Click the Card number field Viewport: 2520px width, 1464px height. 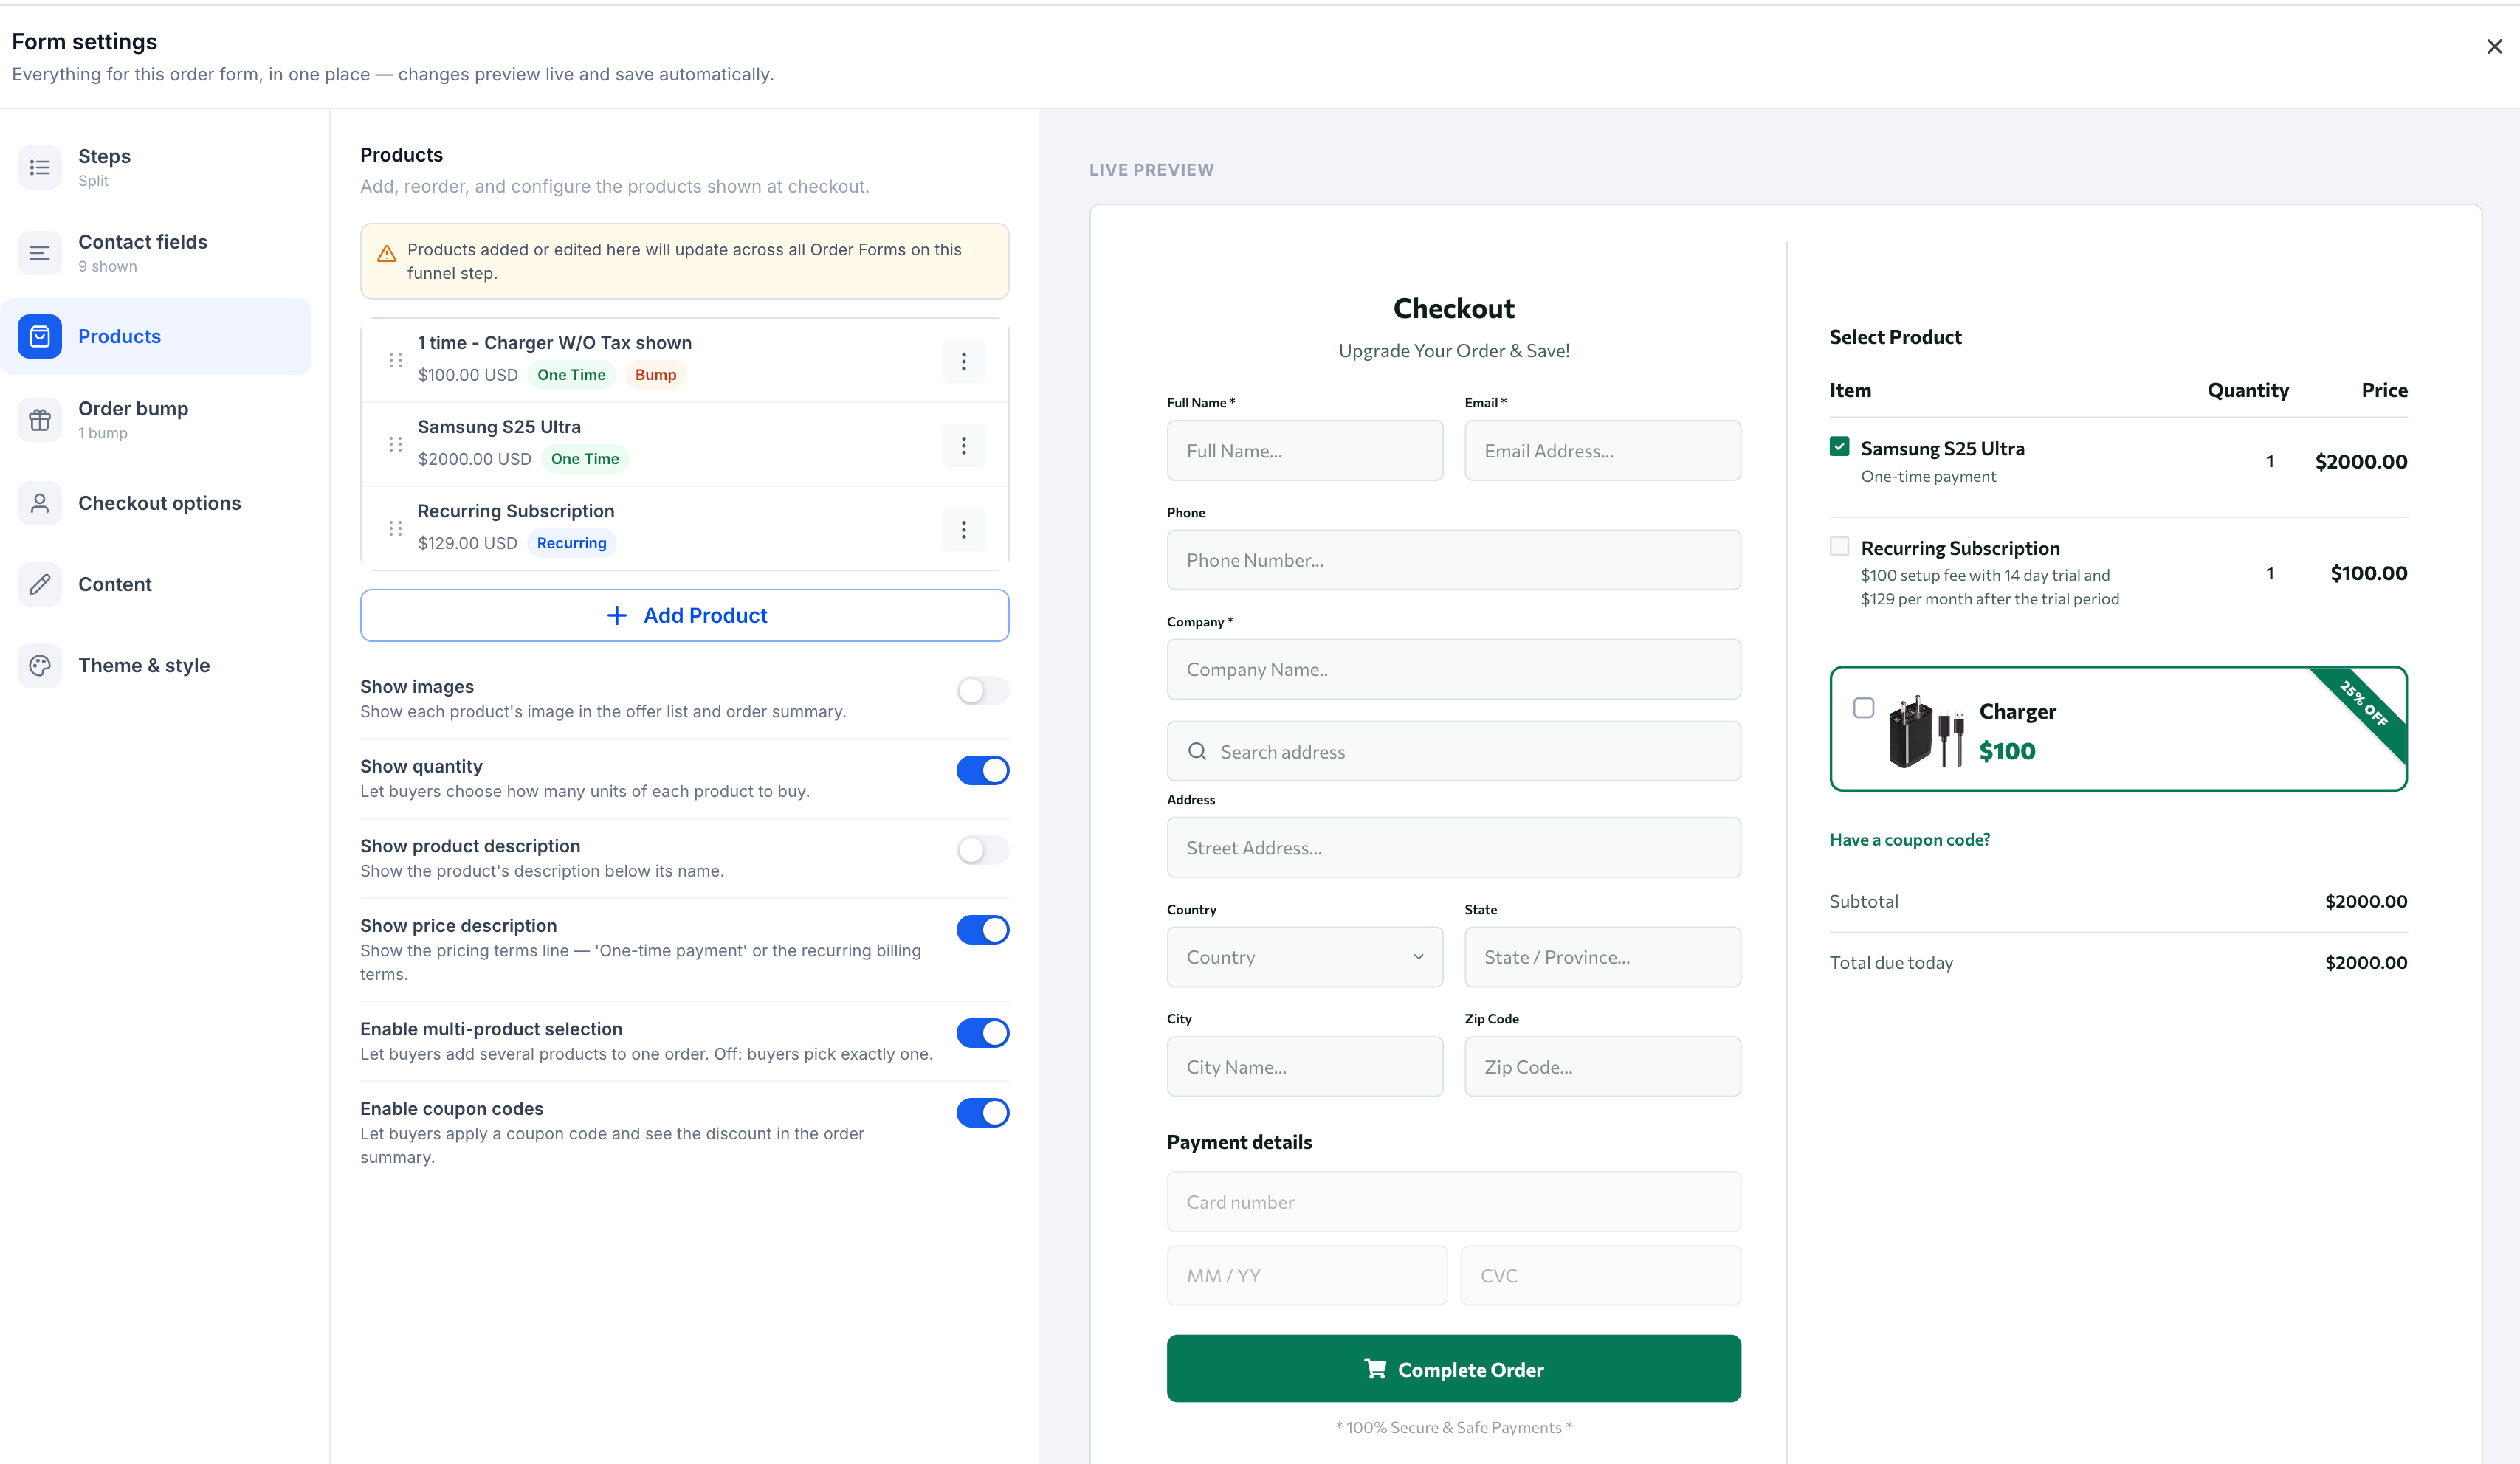coord(1453,1201)
